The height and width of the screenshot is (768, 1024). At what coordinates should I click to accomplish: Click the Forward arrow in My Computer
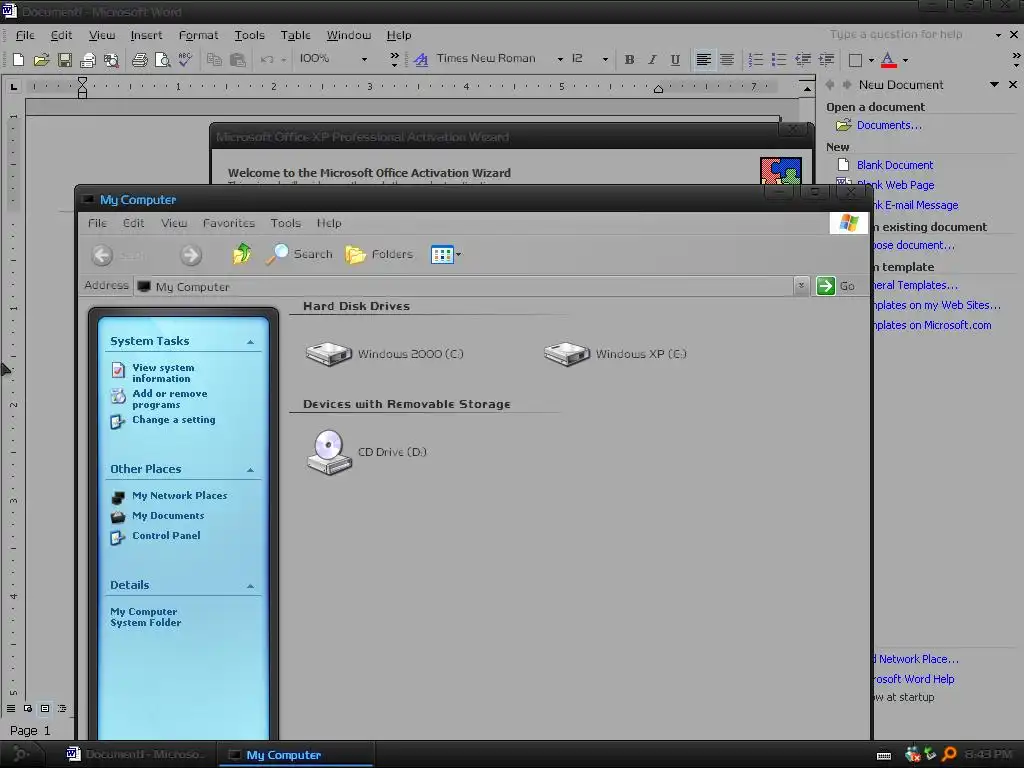pyautogui.click(x=191, y=255)
